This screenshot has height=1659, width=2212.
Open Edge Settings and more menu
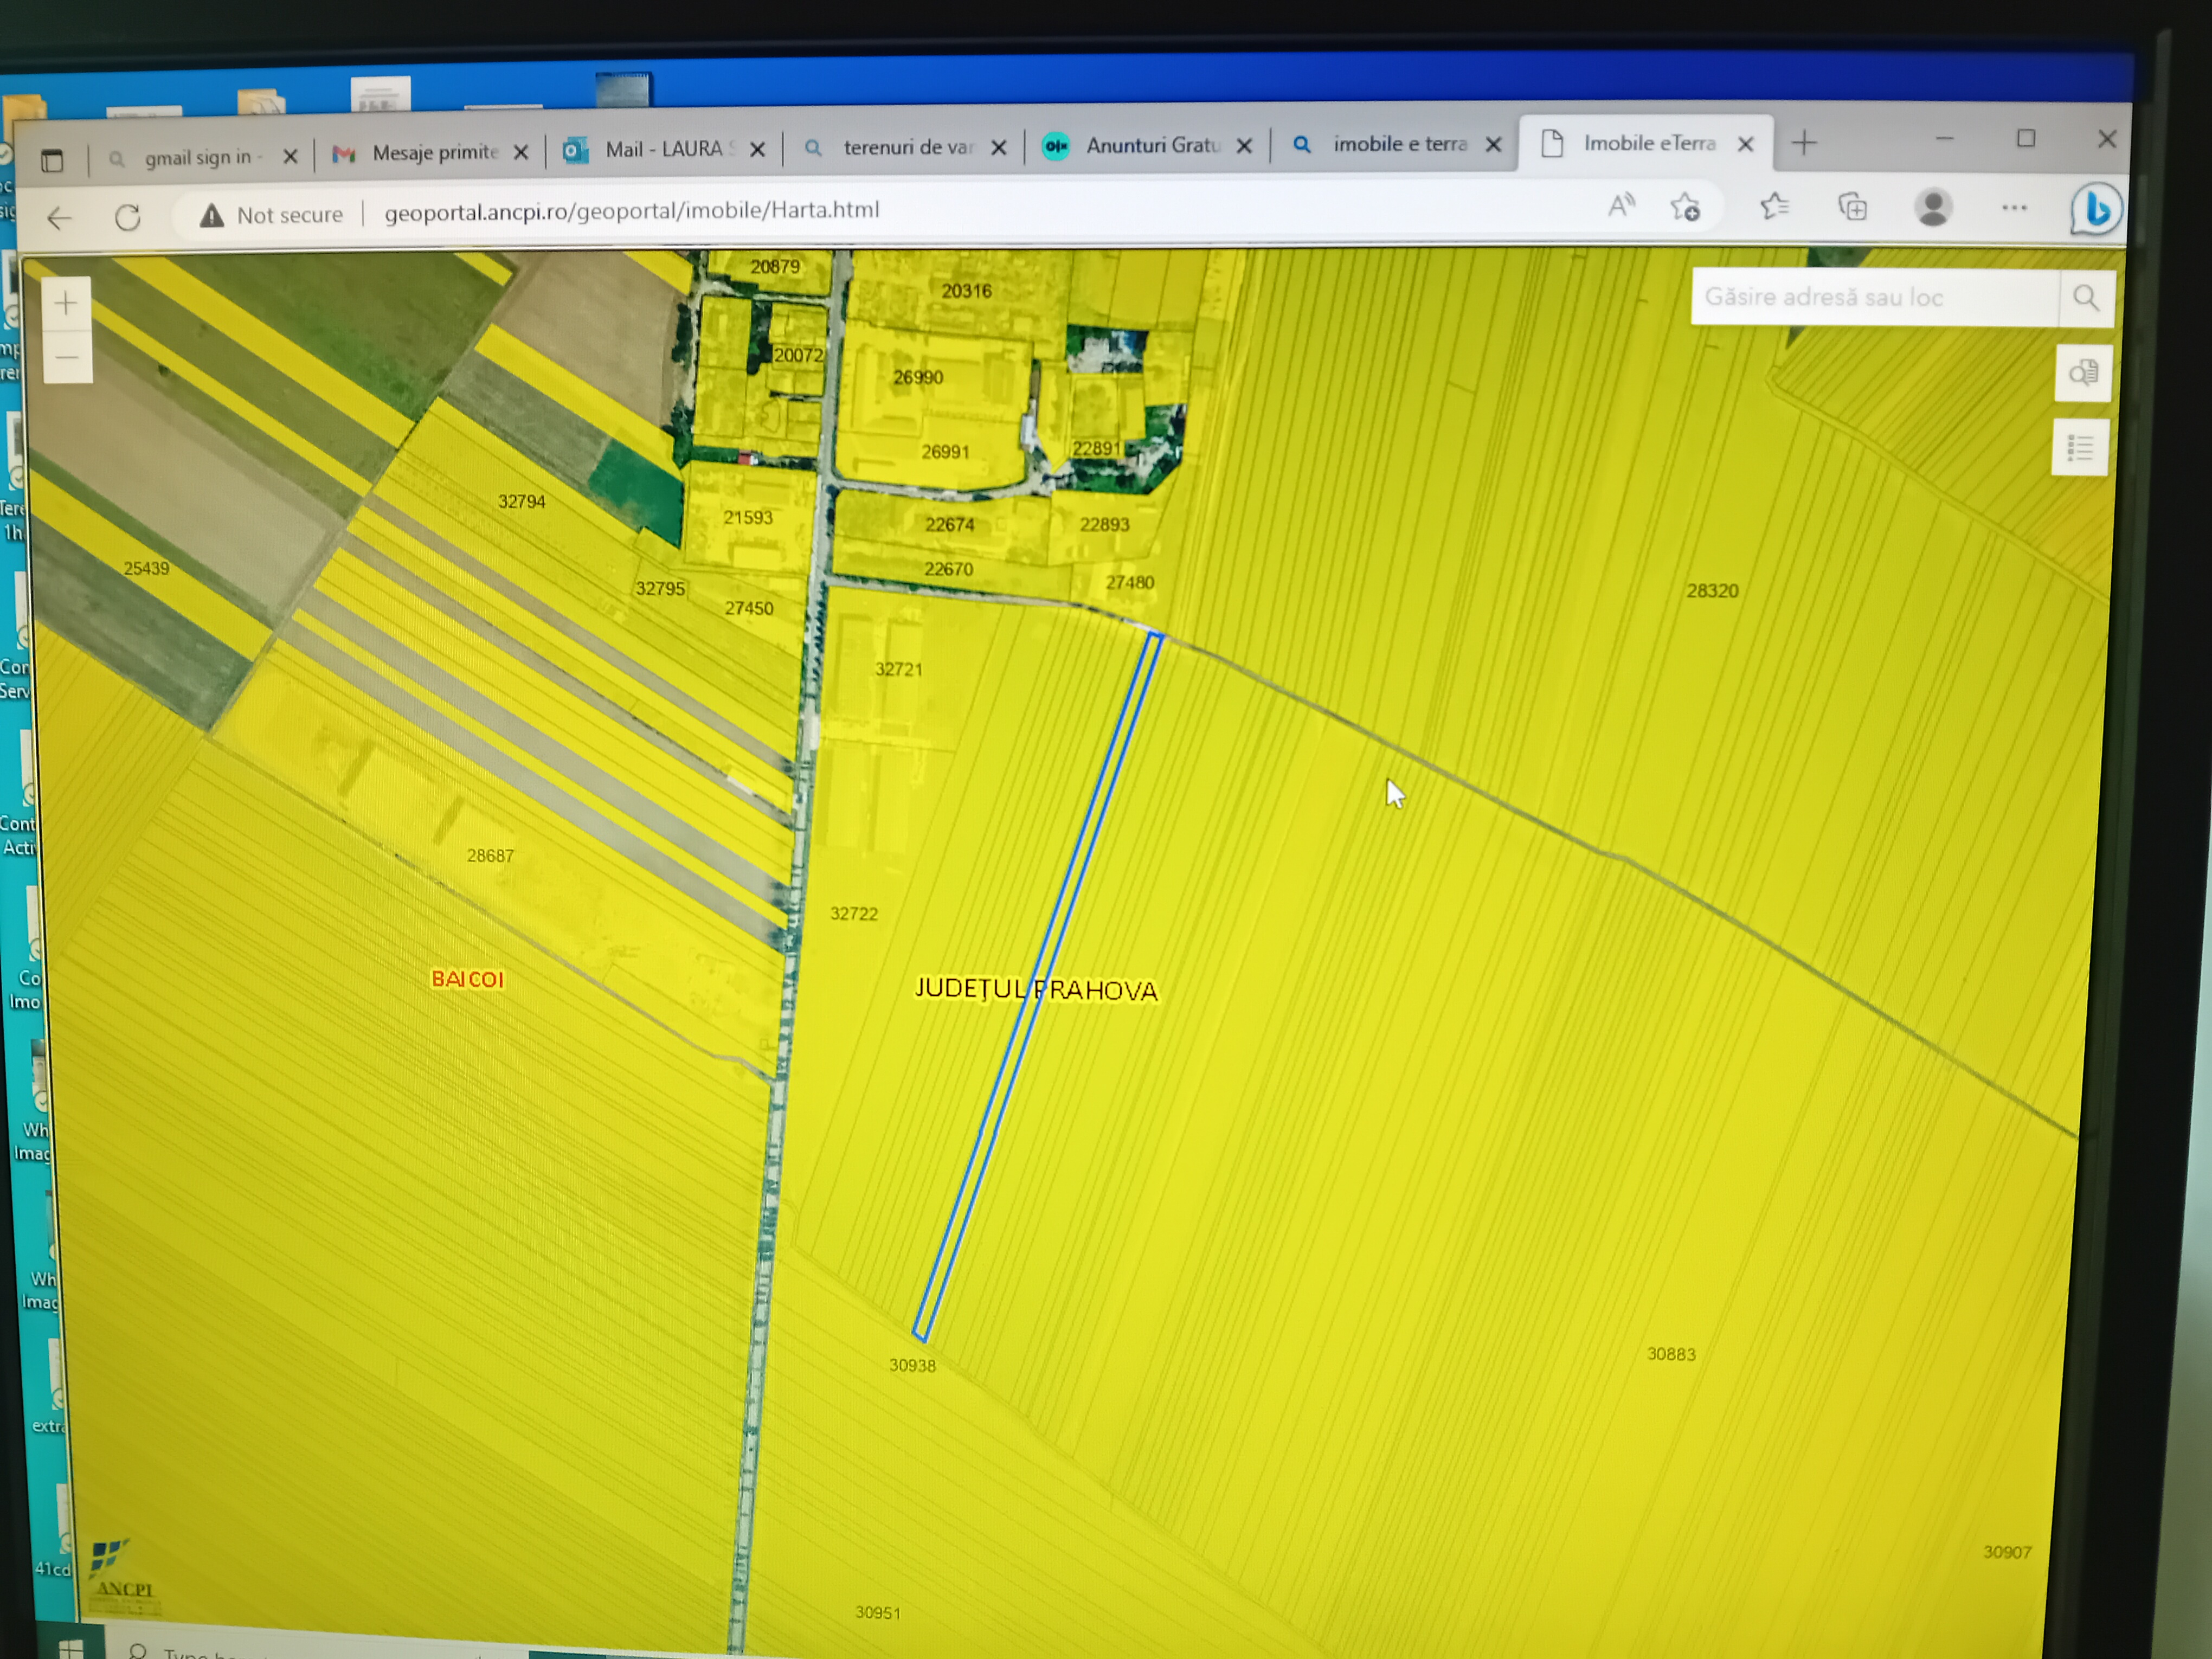tap(2014, 207)
